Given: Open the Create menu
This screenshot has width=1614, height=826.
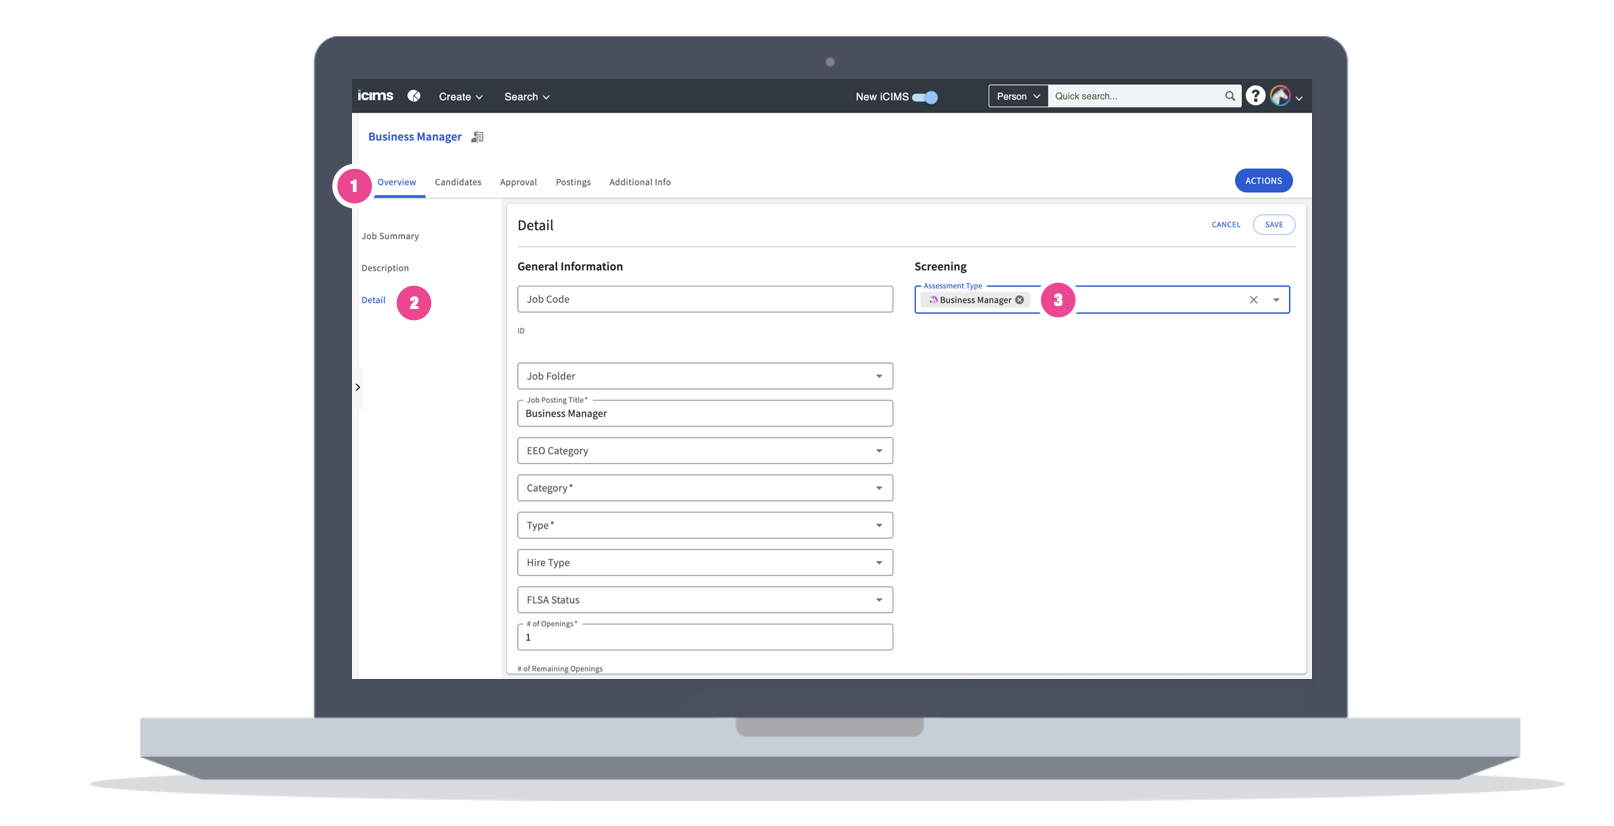Looking at the screenshot, I should coord(460,97).
